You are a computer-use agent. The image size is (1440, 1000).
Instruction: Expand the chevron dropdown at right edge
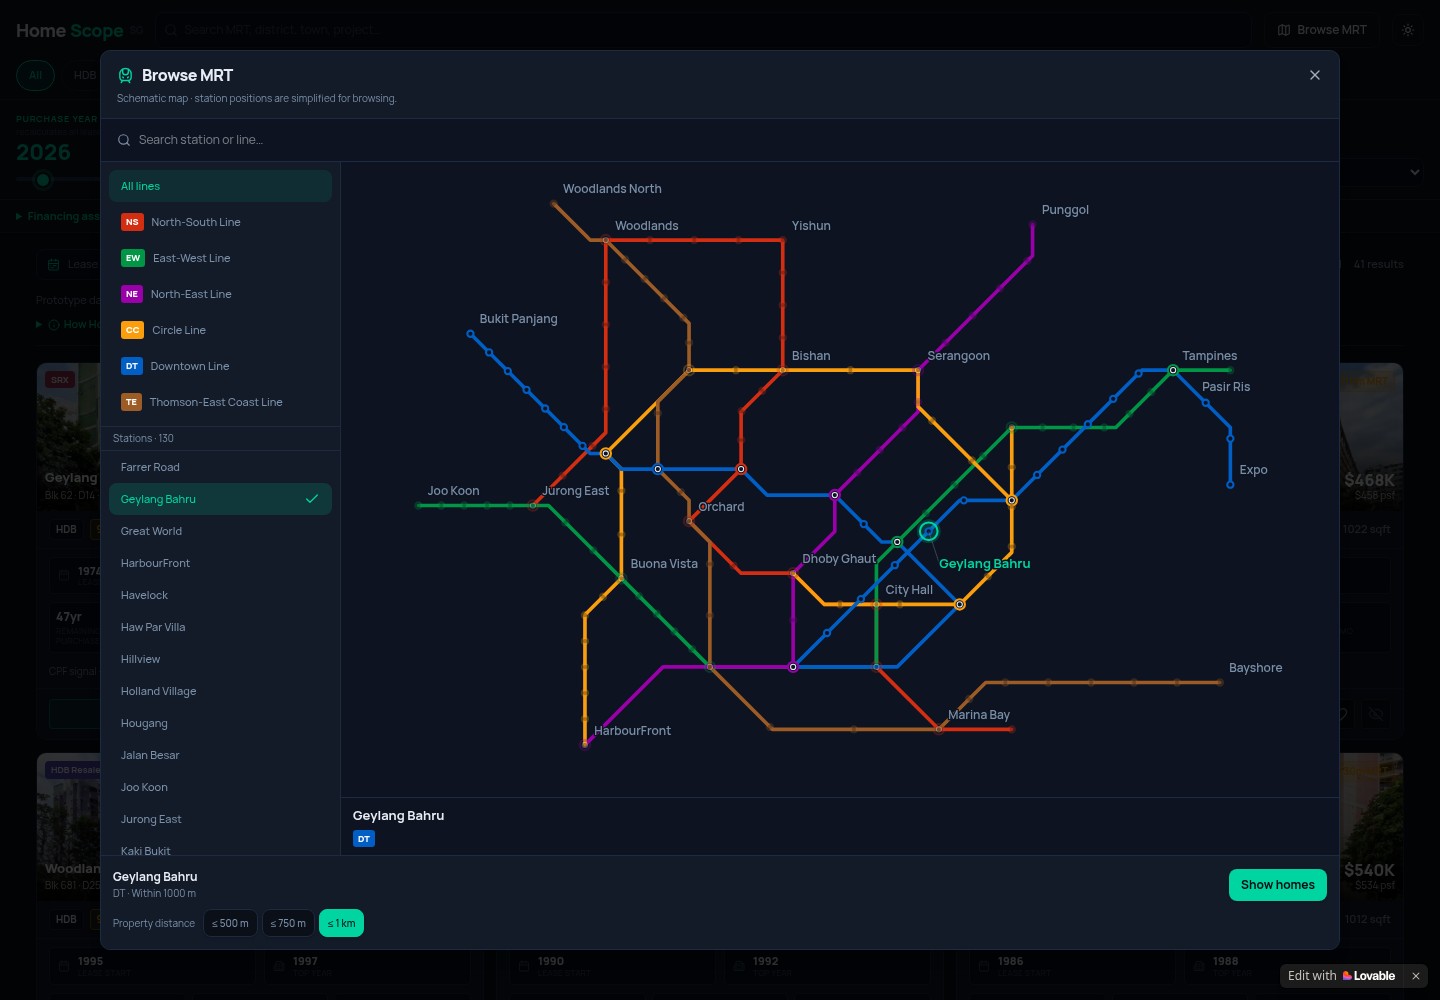[1415, 172]
